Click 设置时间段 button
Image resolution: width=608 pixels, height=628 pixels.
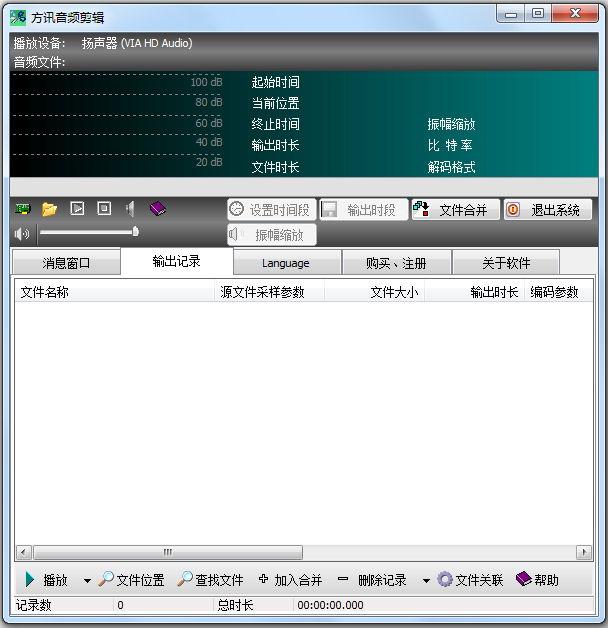click(272, 209)
